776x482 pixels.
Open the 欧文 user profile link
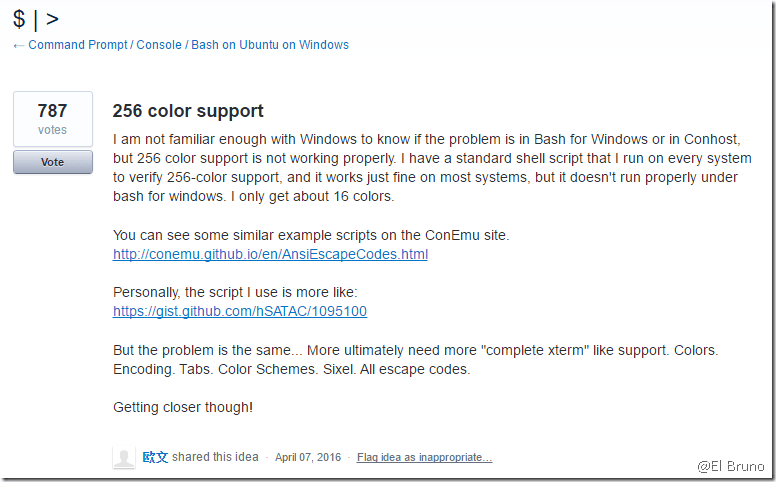(155, 457)
